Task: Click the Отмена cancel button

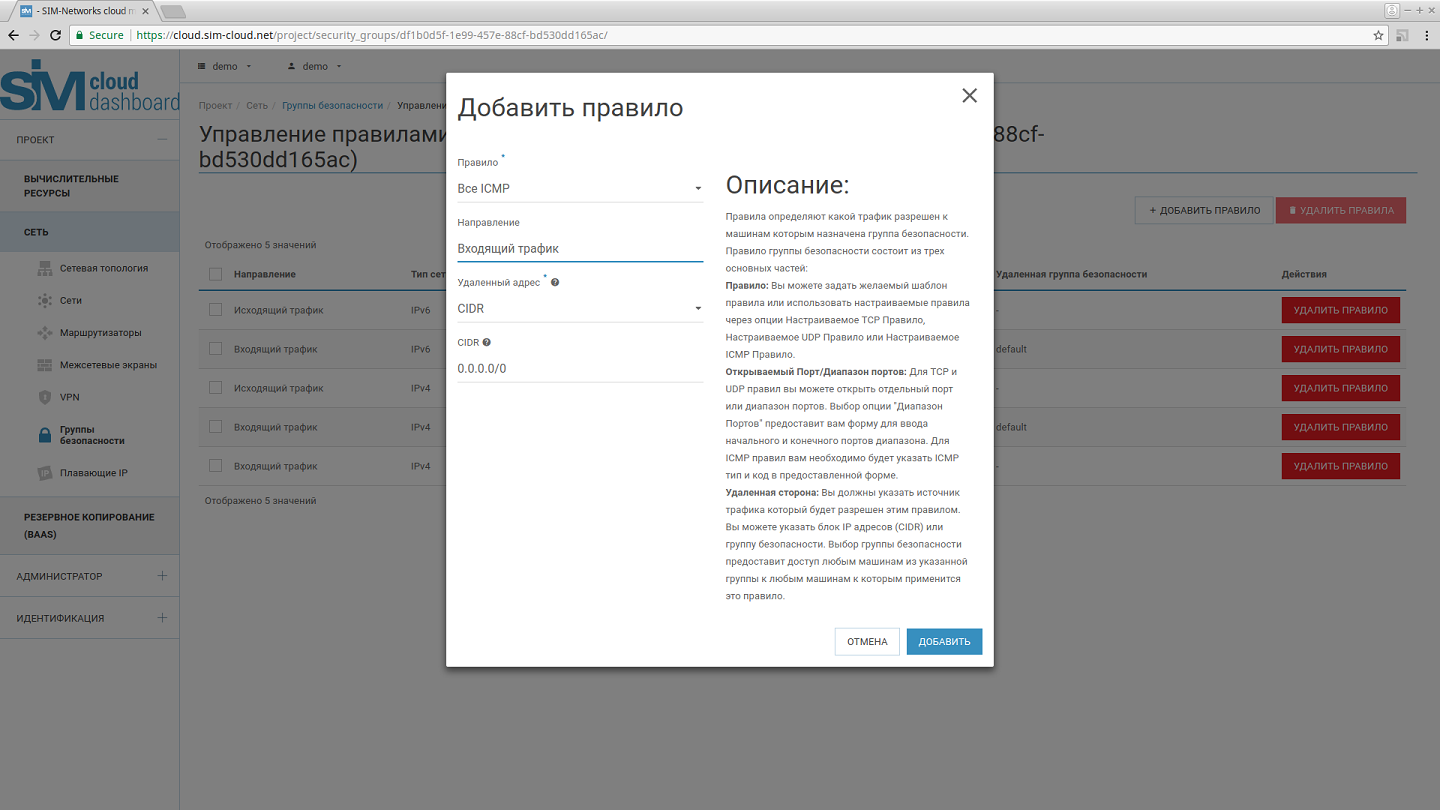Action: [867, 642]
